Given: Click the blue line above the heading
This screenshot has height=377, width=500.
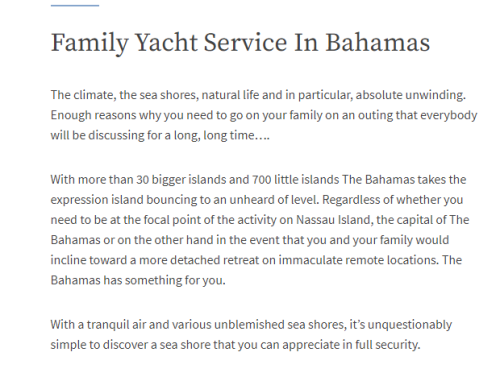Looking at the screenshot, I should pos(75,5).
